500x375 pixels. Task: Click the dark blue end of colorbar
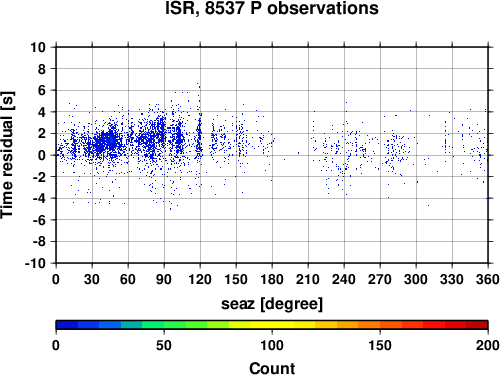click(67, 325)
